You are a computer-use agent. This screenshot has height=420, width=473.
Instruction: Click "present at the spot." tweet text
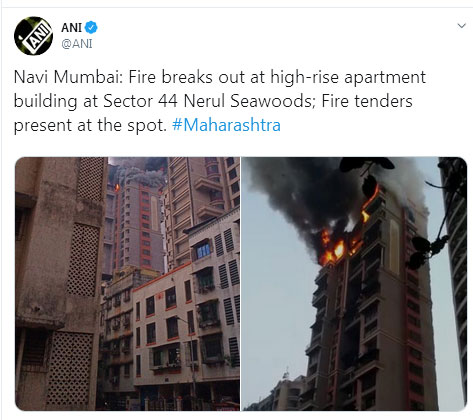click(x=90, y=126)
